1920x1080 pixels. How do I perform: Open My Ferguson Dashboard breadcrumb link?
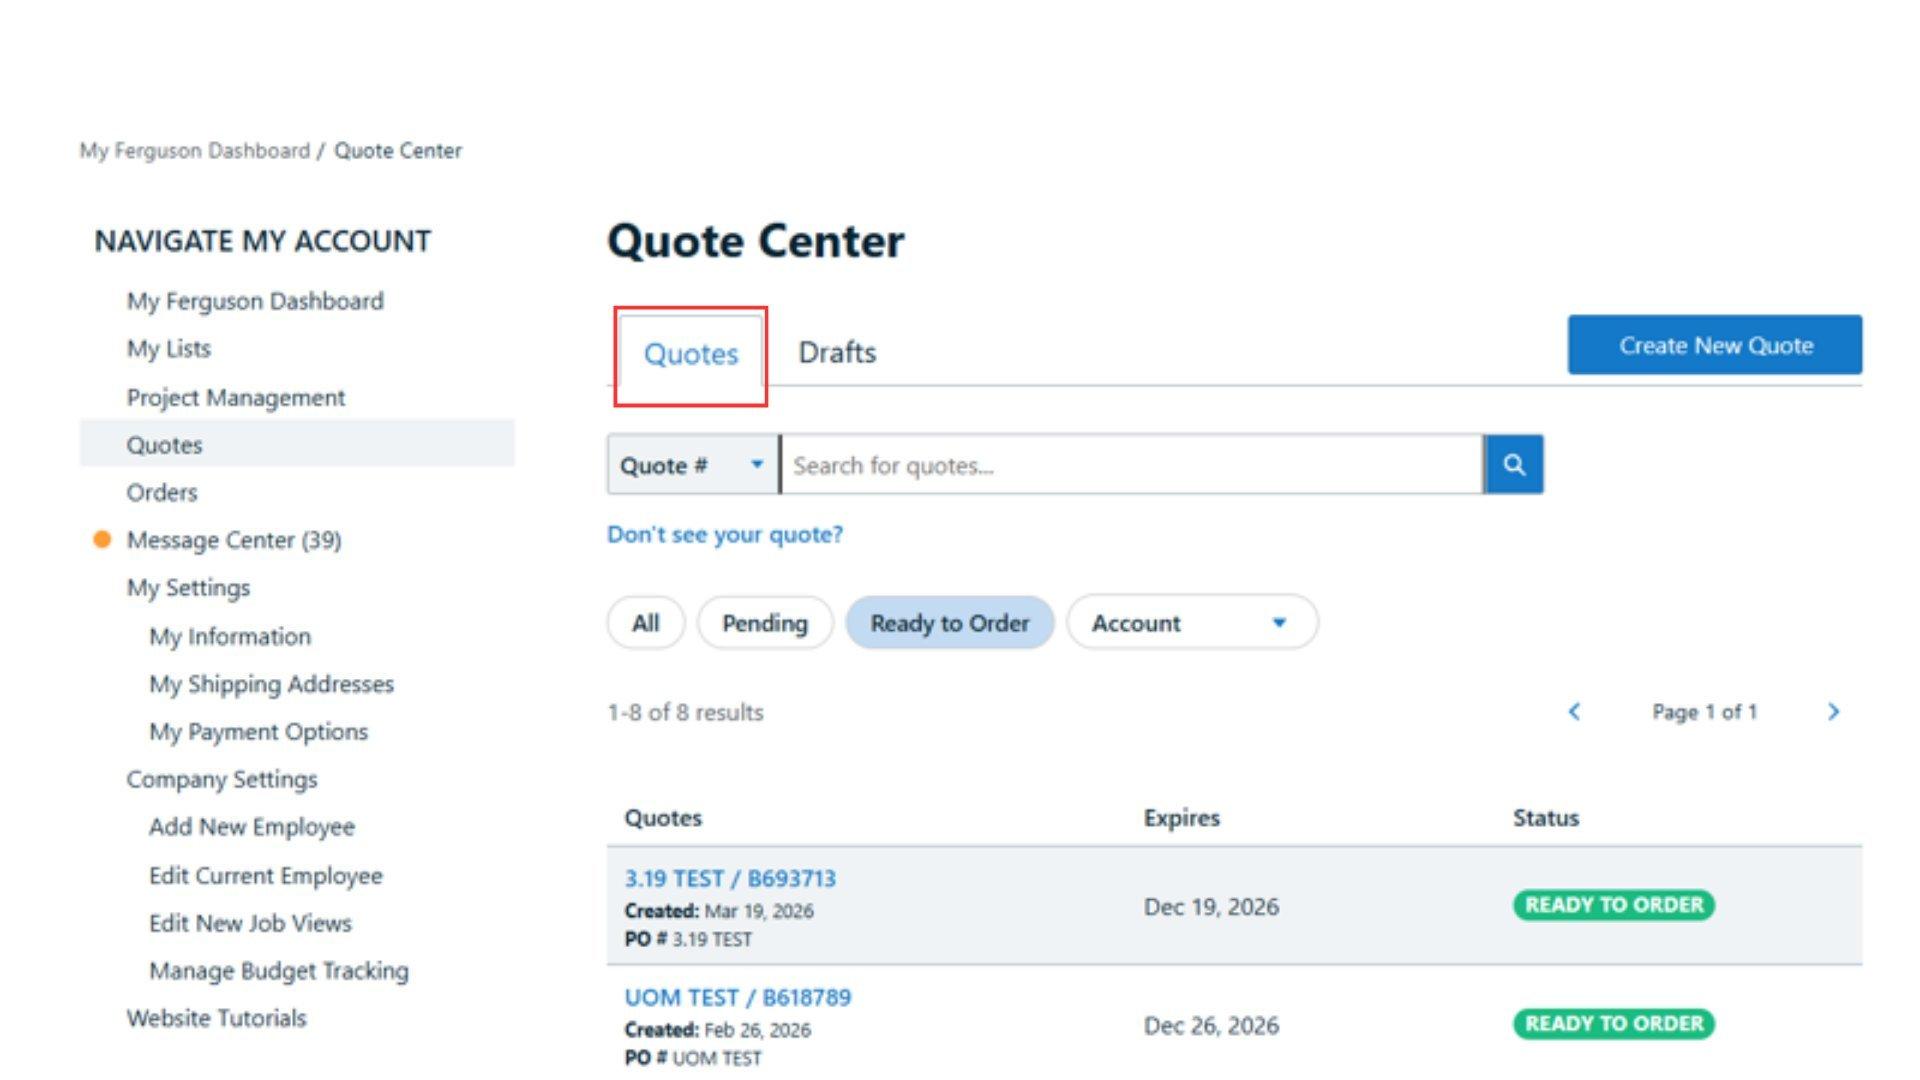pos(195,151)
